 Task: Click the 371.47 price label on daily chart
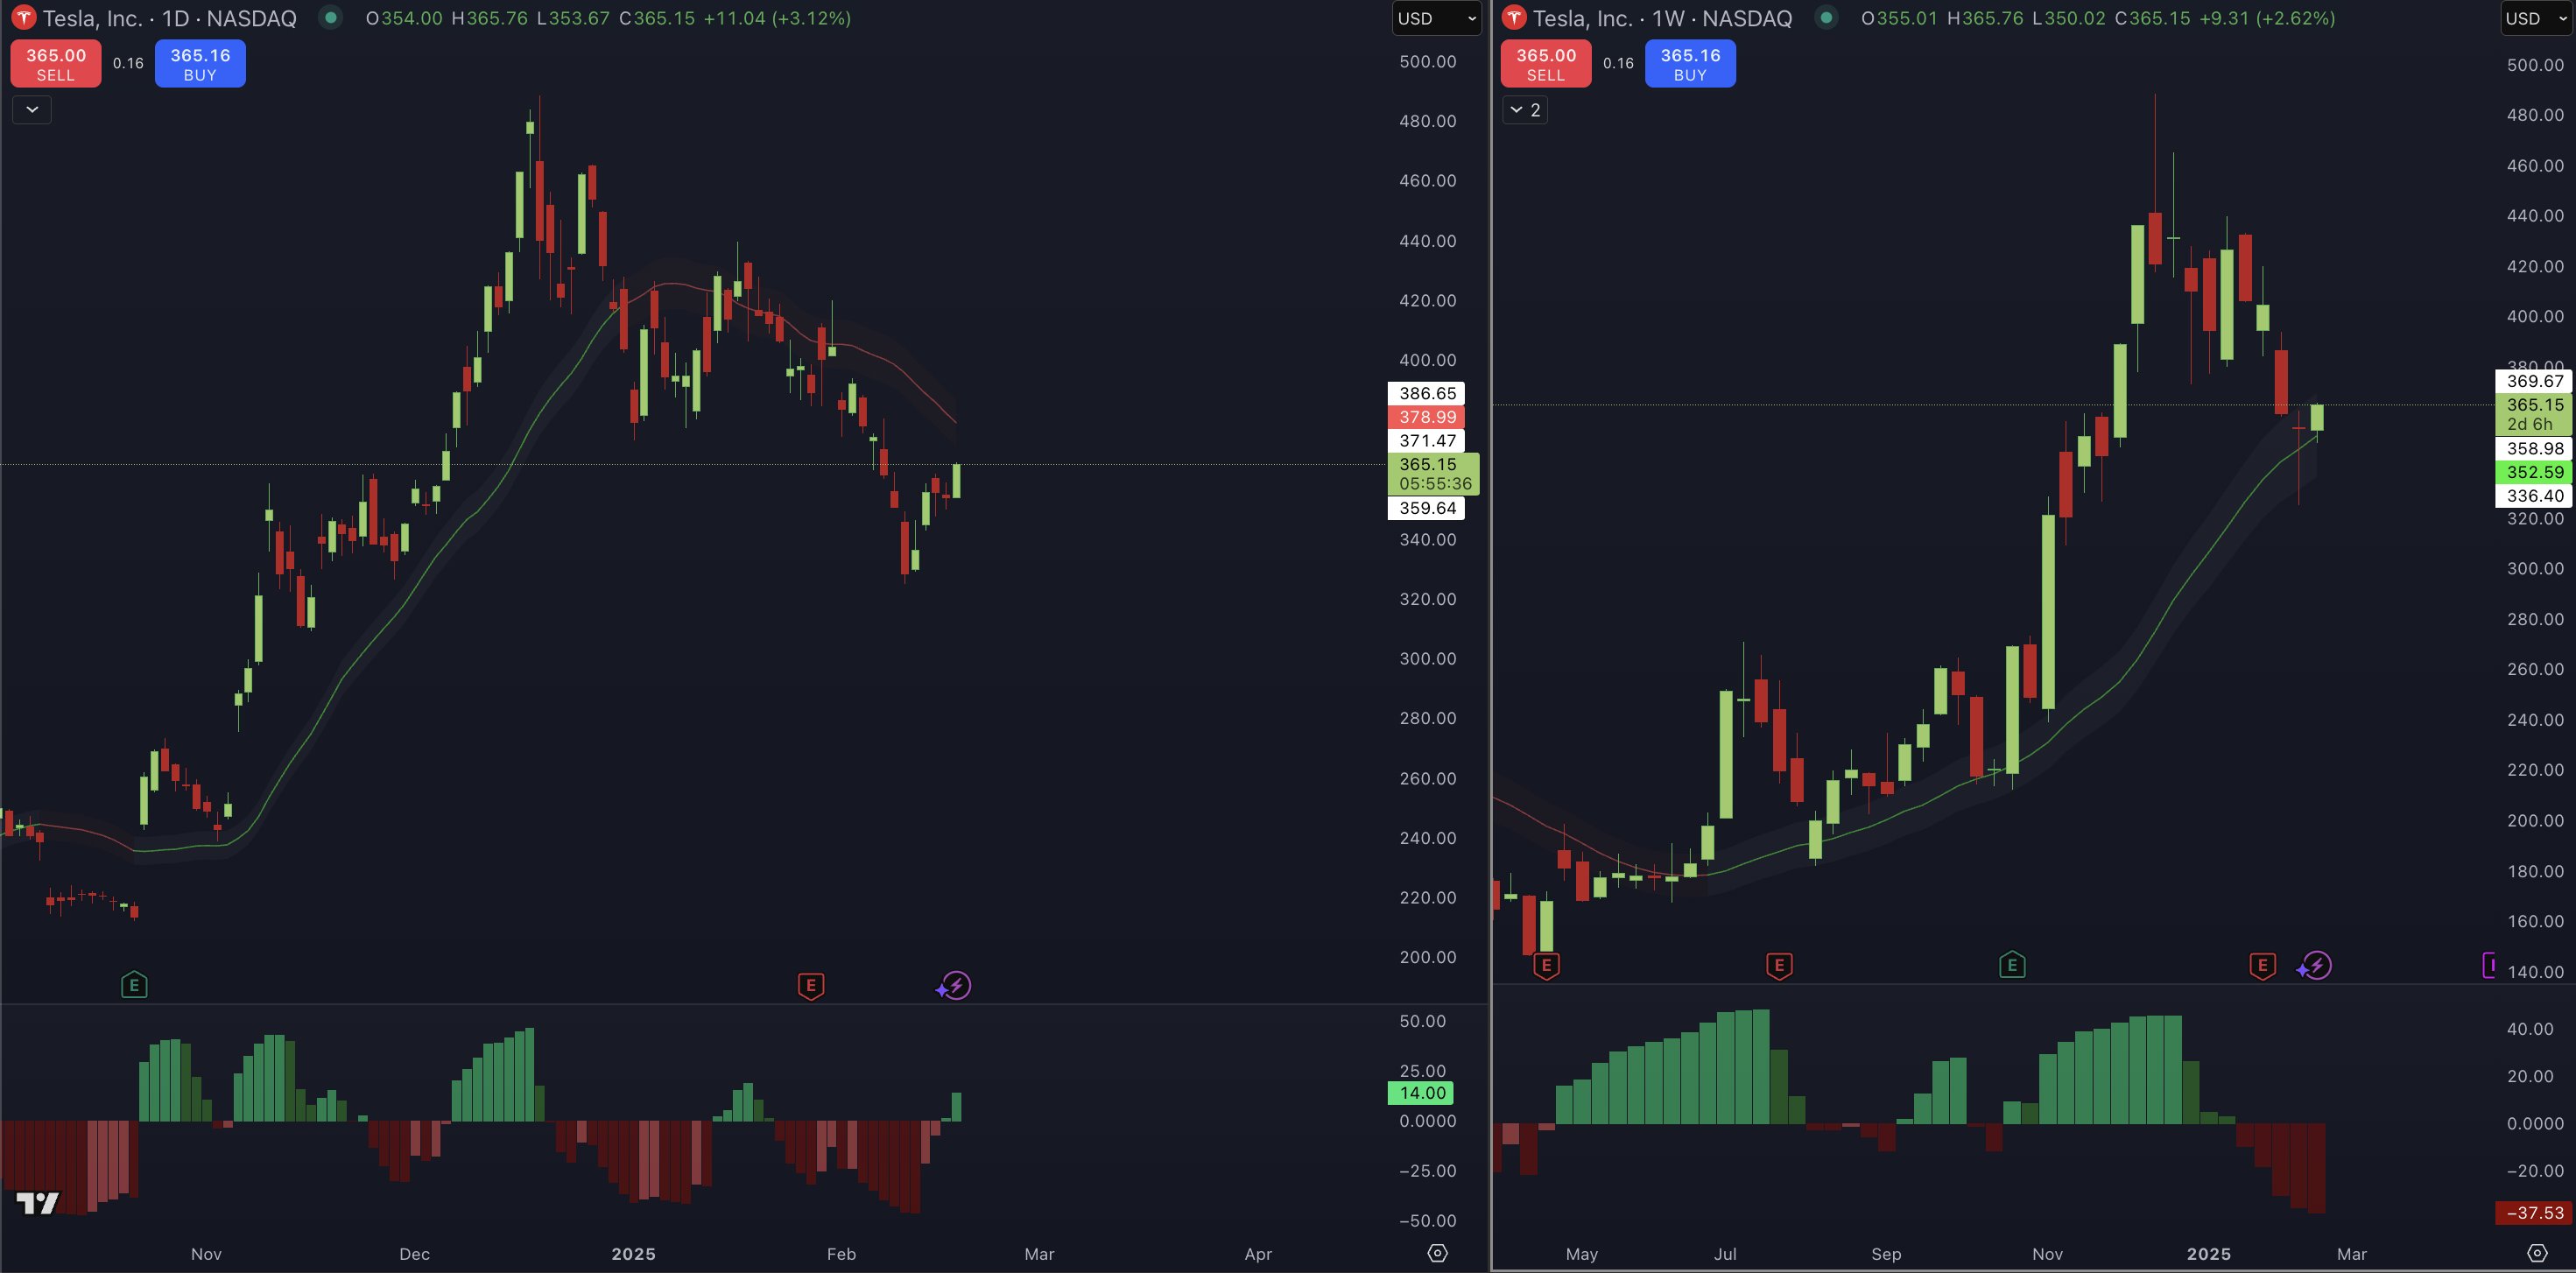click(x=1427, y=441)
